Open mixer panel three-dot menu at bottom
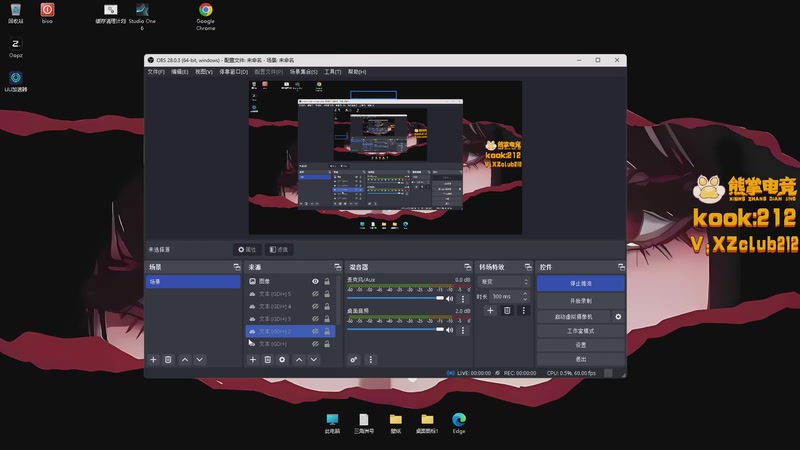The width and height of the screenshot is (800, 450). [x=370, y=360]
